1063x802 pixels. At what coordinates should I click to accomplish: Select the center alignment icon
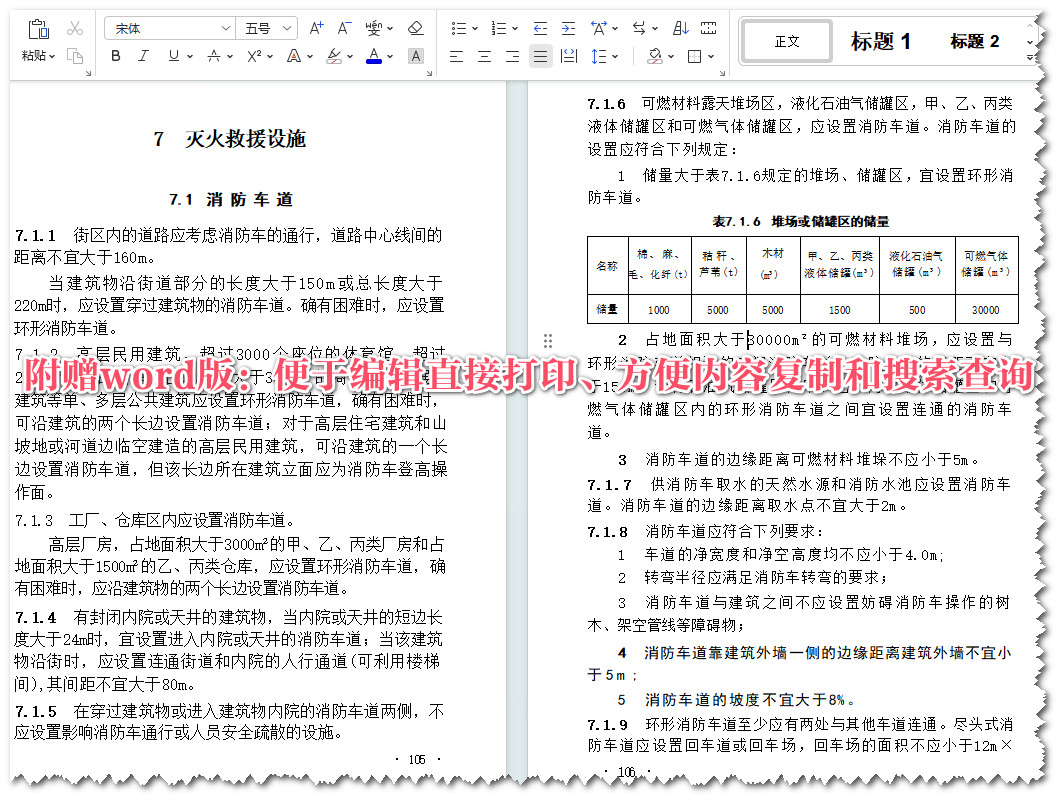coord(485,56)
